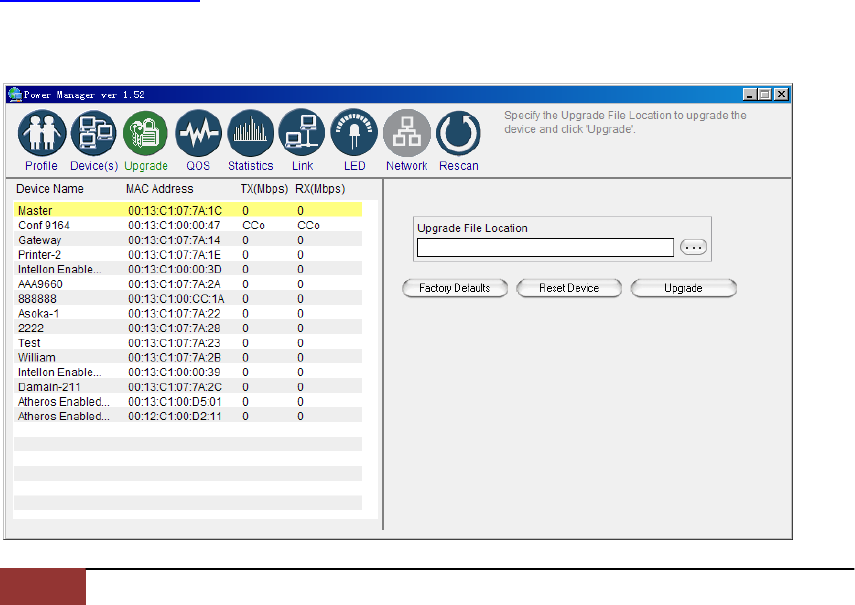
Task: Select the Asoka-1 device row
Action: 188,313
